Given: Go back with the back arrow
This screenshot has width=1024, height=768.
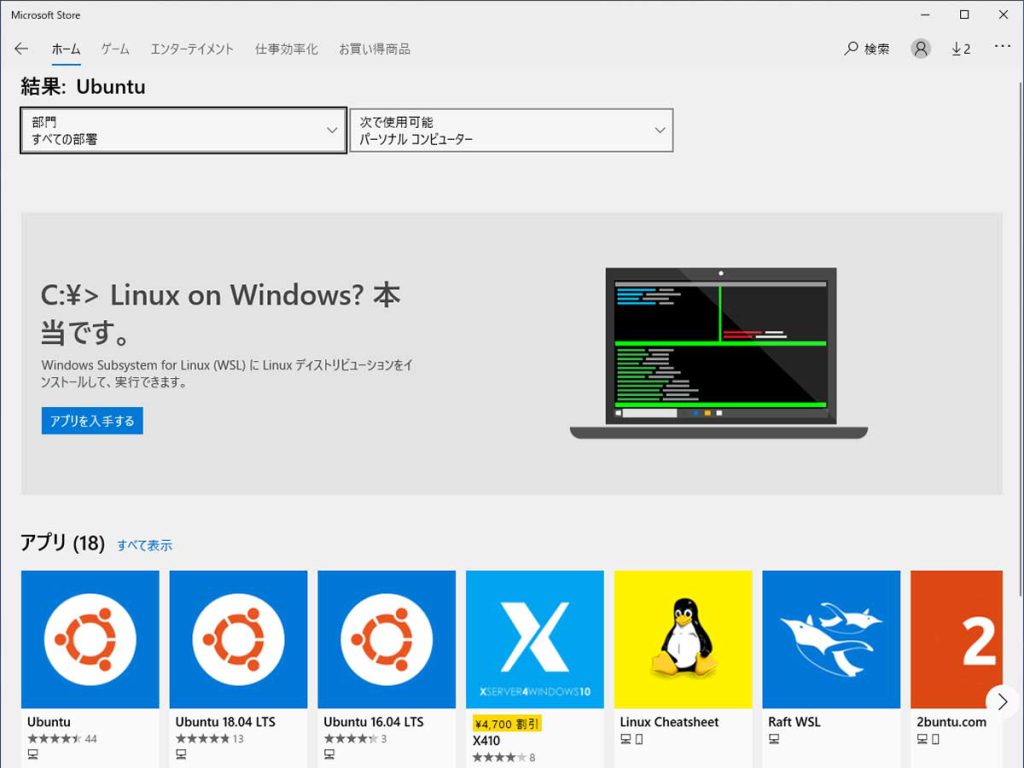Looking at the screenshot, I should click(x=22, y=49).
